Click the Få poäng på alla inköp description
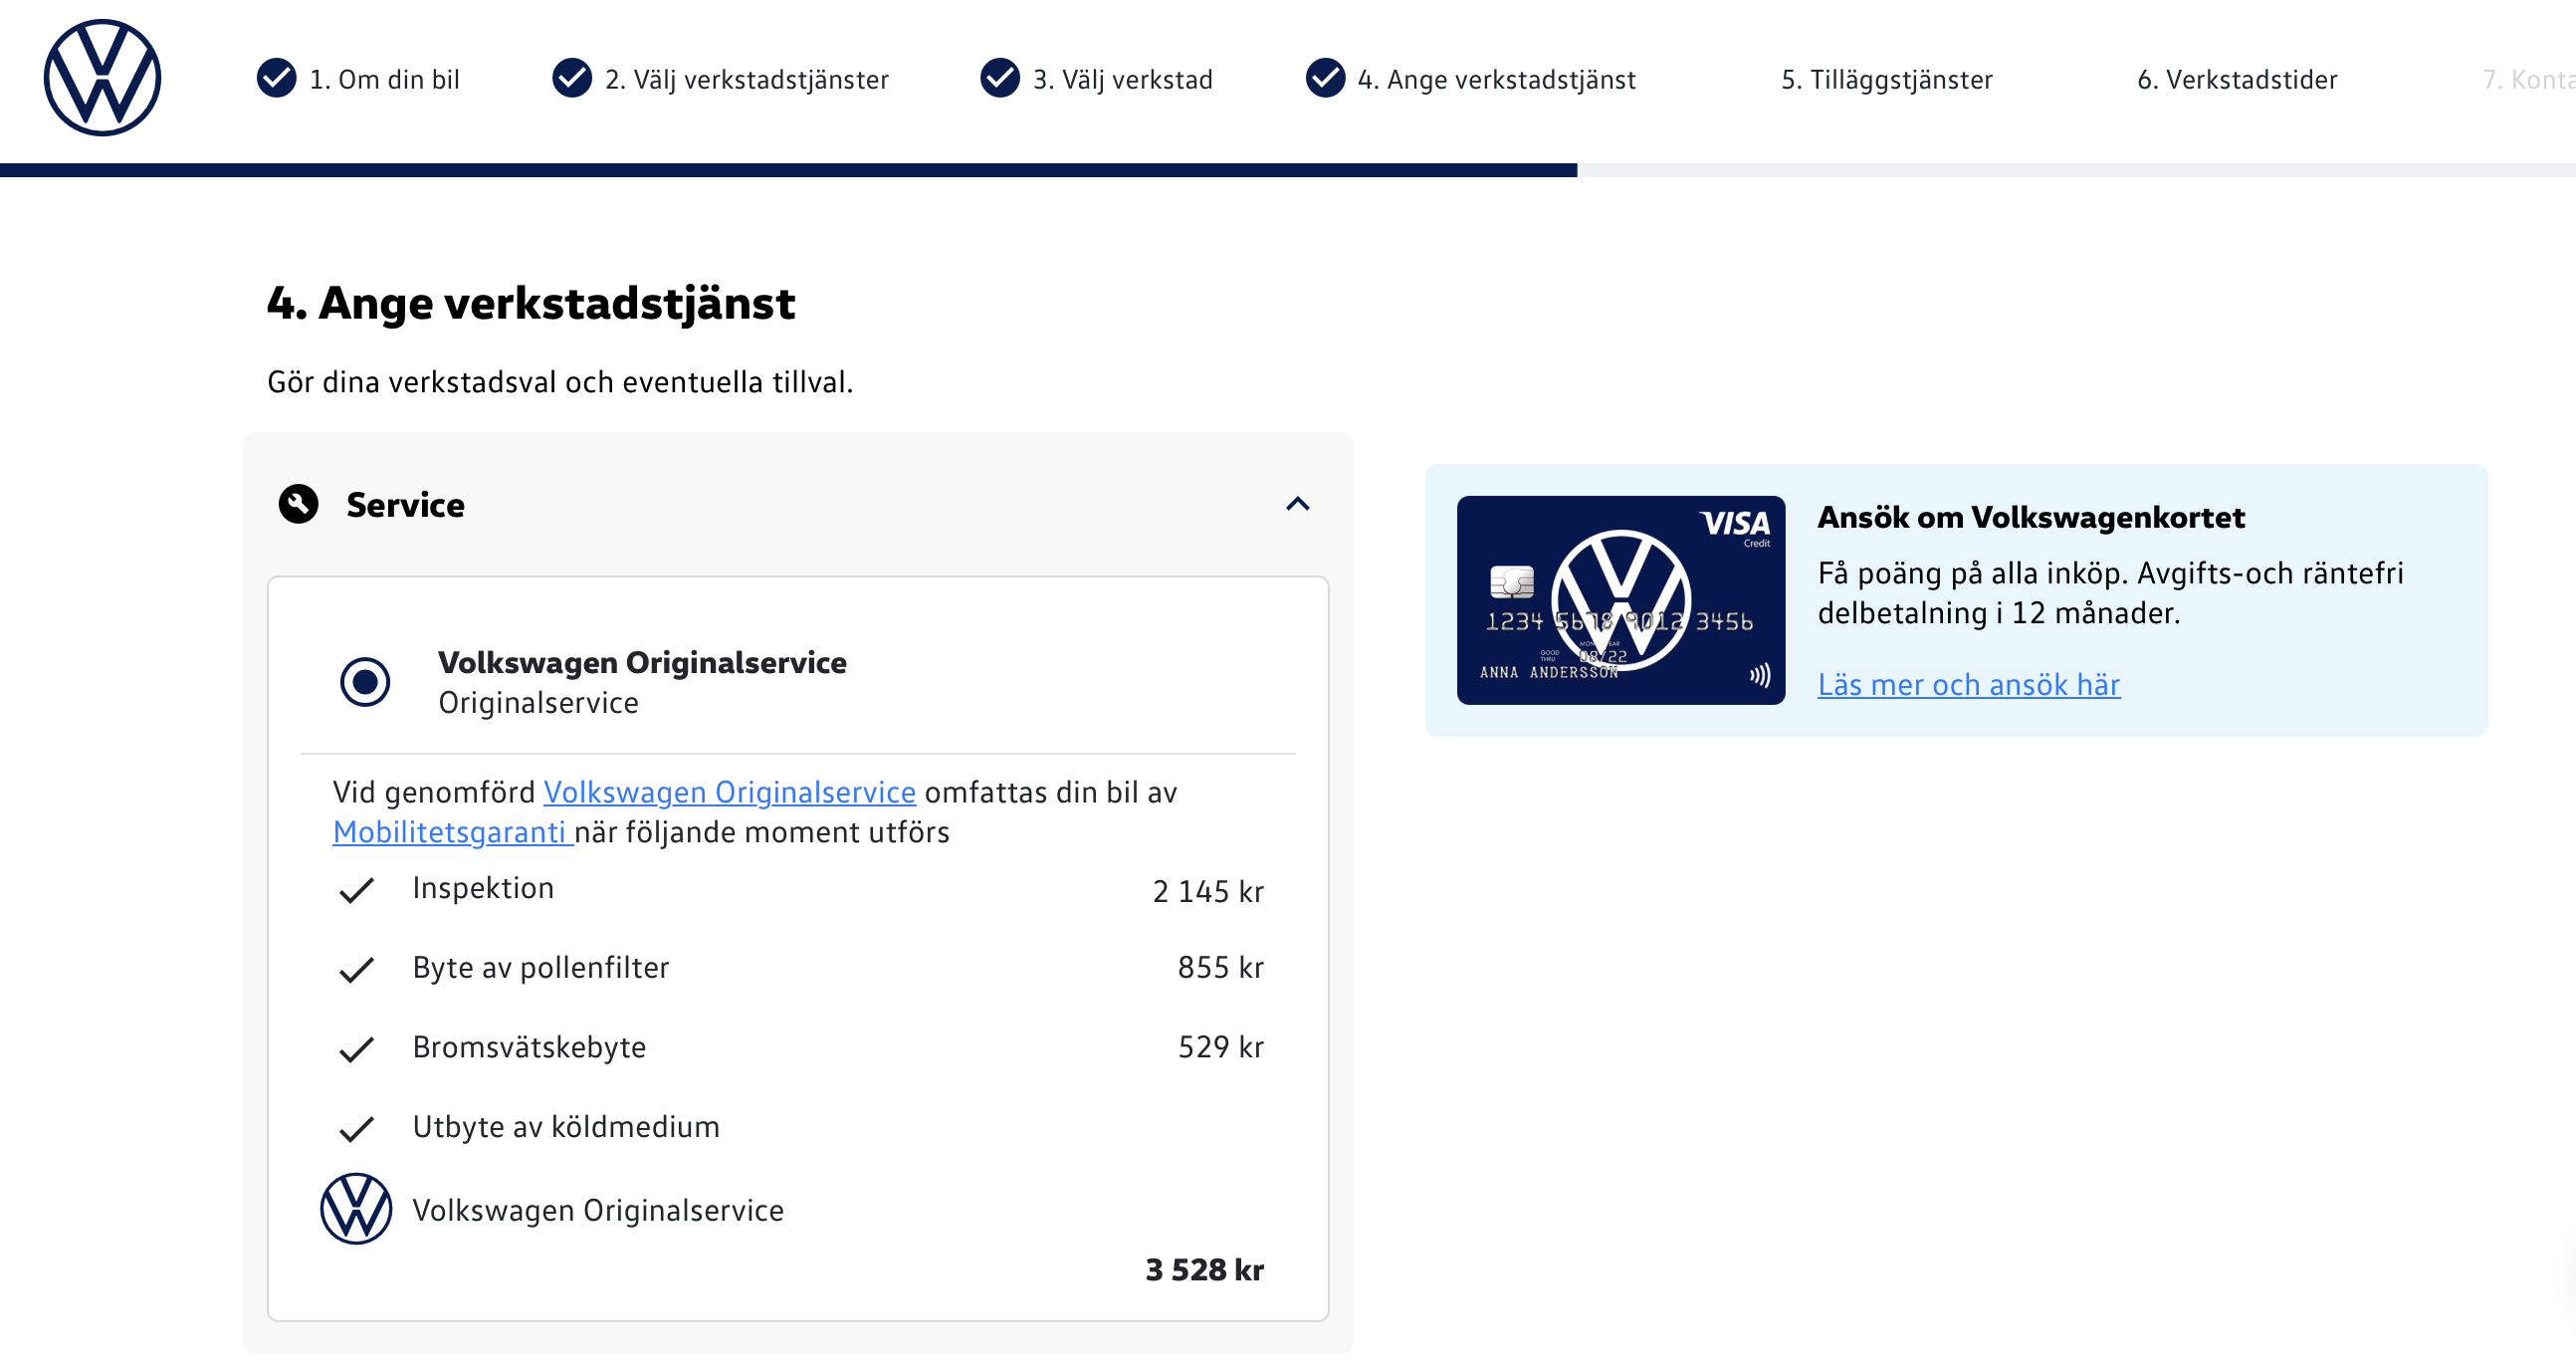The width and height of the screenshot is (2576, 1370). tap(2110, 593)
